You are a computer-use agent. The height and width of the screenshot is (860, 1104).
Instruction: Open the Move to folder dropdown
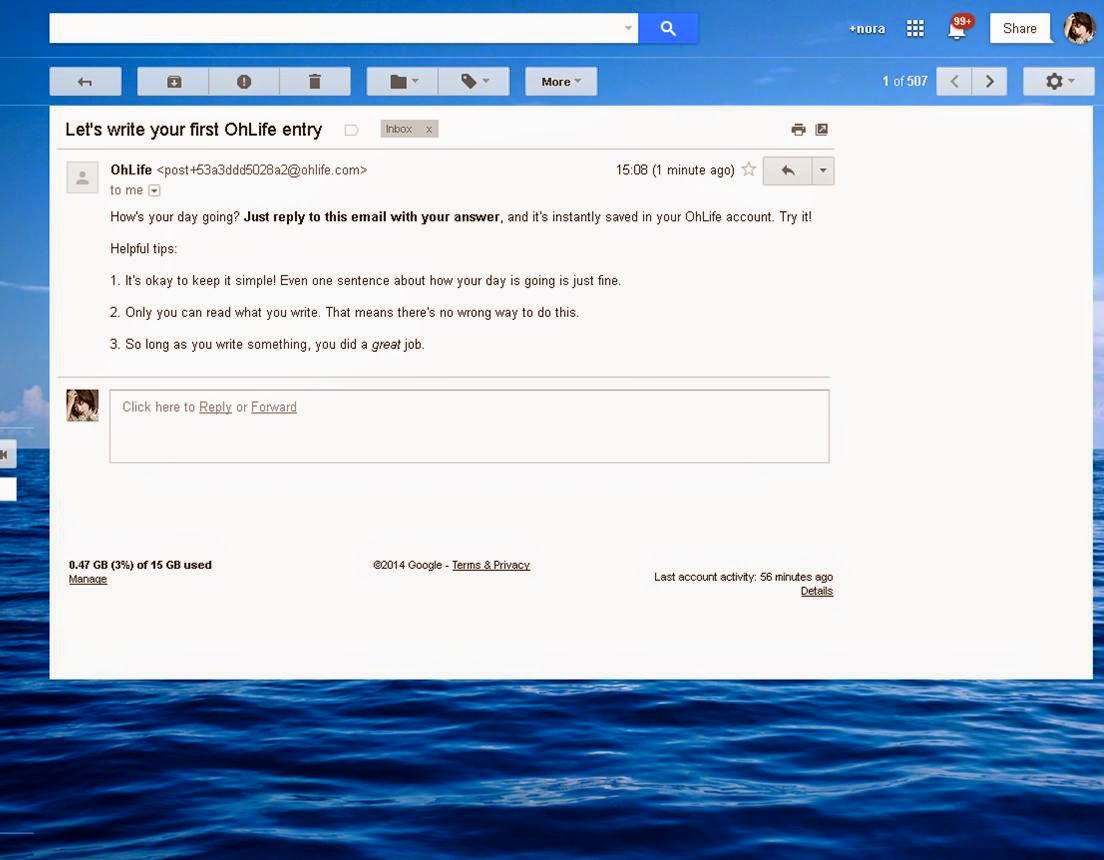click(403, 82)
